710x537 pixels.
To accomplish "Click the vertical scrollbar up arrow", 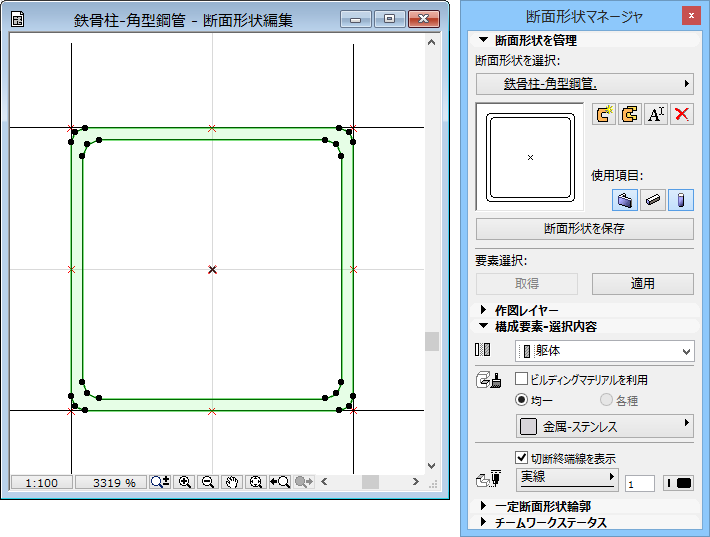I will pyautogui.click(x=432, y=42).
